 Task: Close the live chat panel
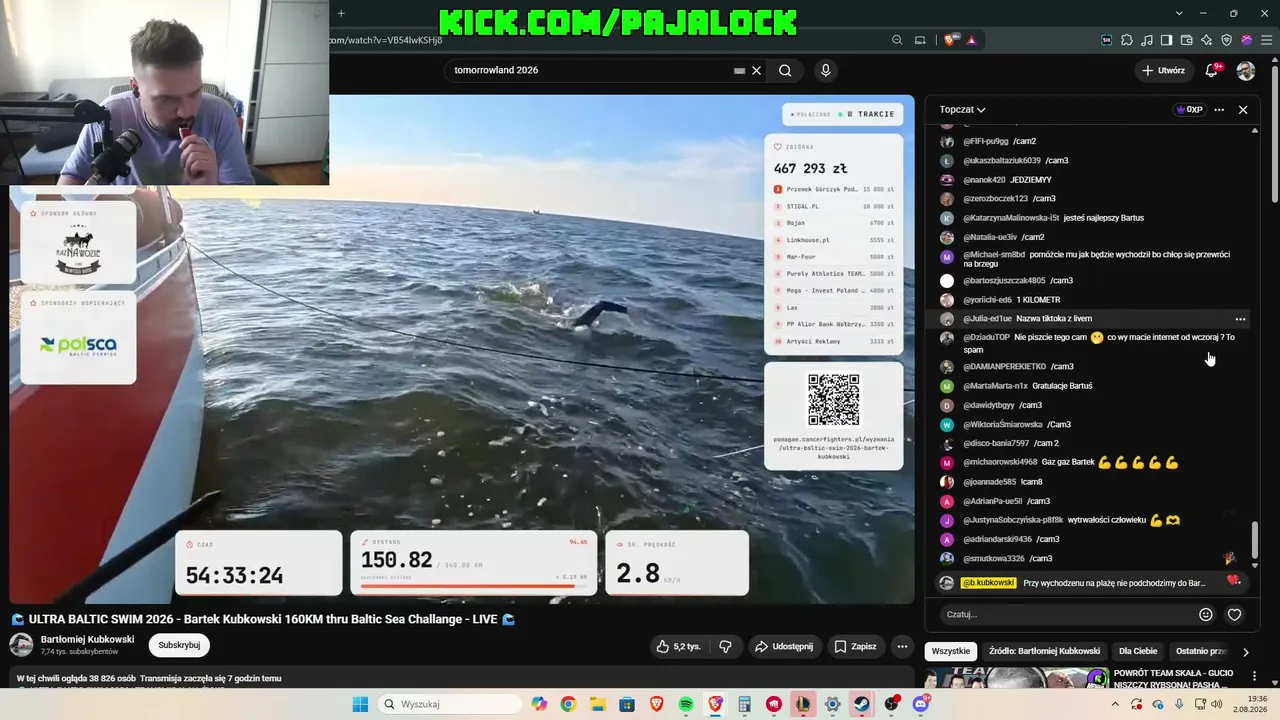(x=1243, y=110)
